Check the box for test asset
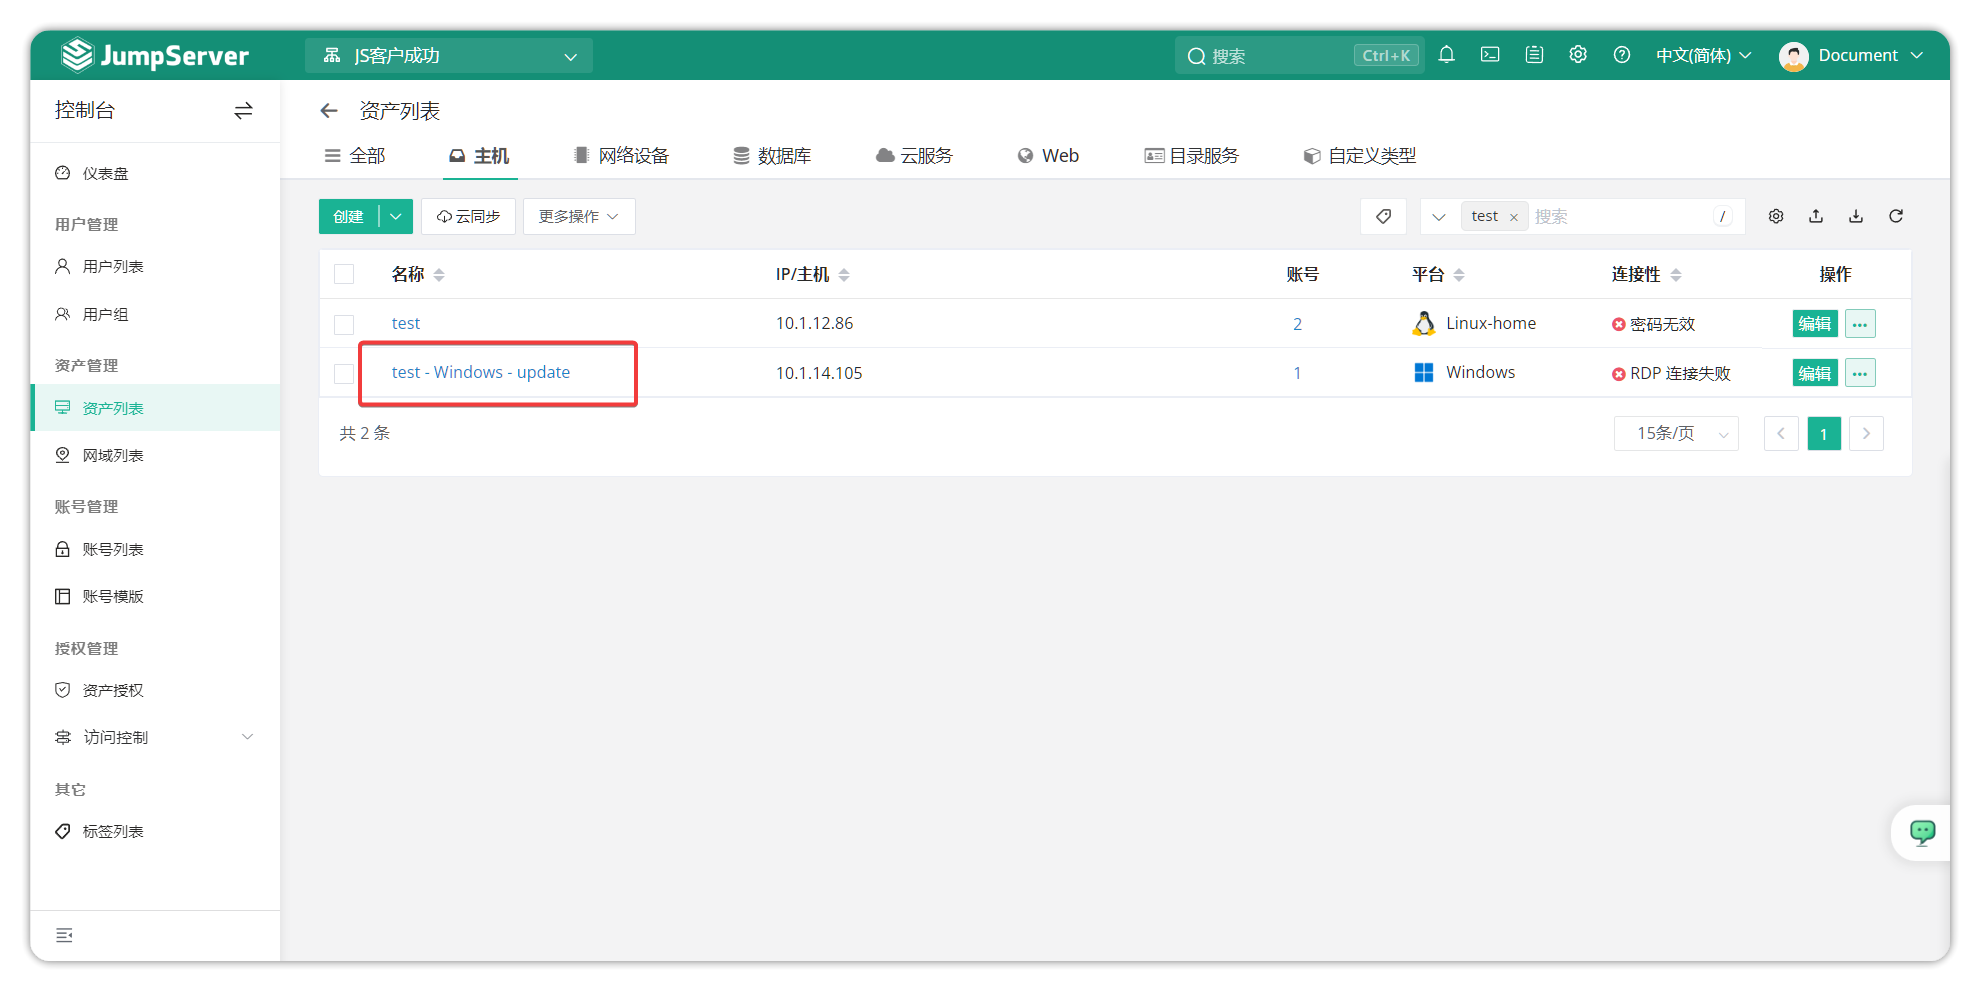The height and width of the screenshot is (981, 1980). coord(344,324)
